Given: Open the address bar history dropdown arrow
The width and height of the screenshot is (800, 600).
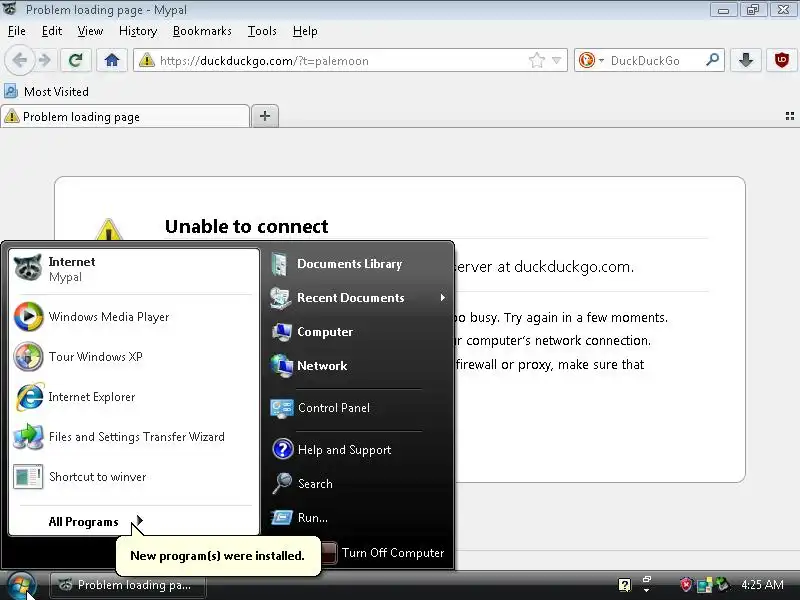Looking at the screenshot, I should click(557, 60).
